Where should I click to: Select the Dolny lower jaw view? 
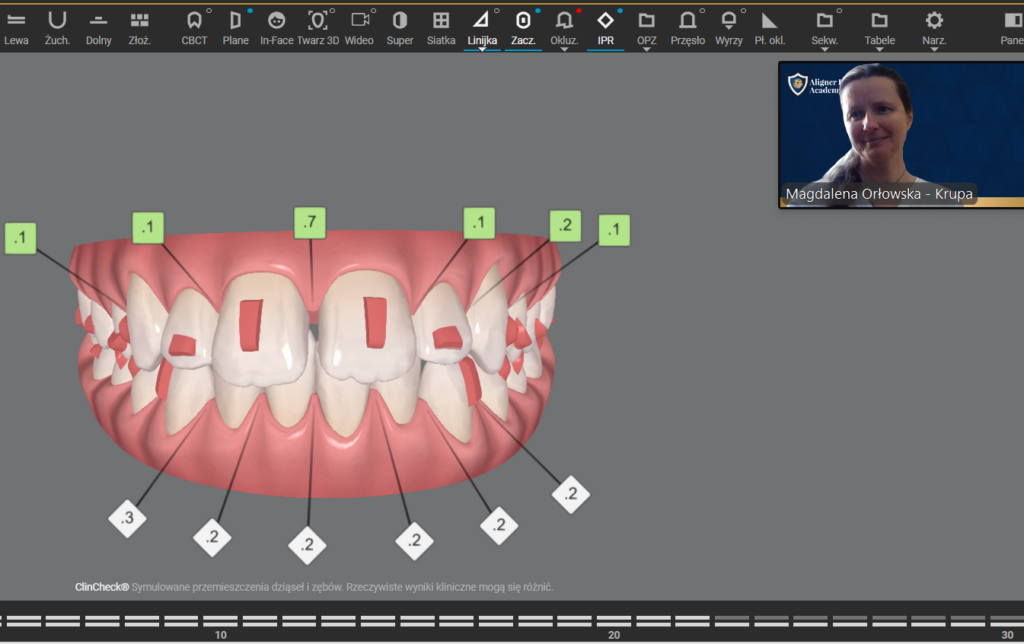[98, 26]
